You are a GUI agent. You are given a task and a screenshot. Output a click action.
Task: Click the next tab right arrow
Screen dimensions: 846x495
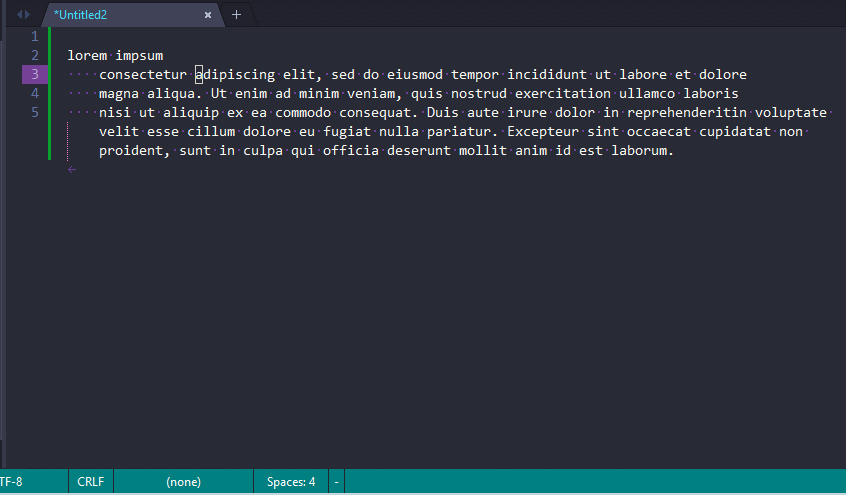click(28, 14)
